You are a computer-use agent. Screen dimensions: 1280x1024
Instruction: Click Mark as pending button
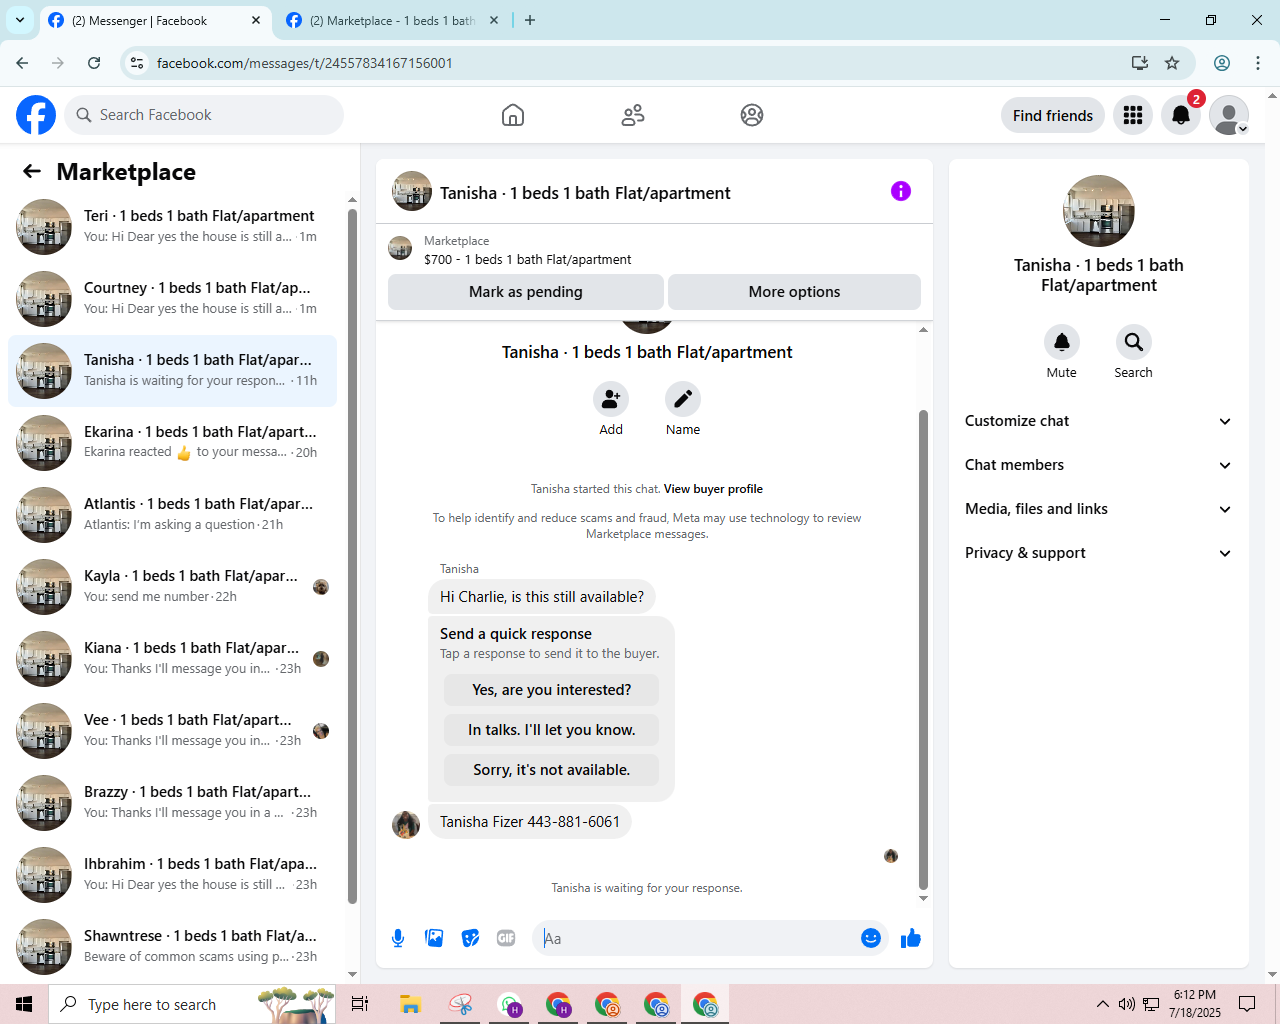coord(526,292)
